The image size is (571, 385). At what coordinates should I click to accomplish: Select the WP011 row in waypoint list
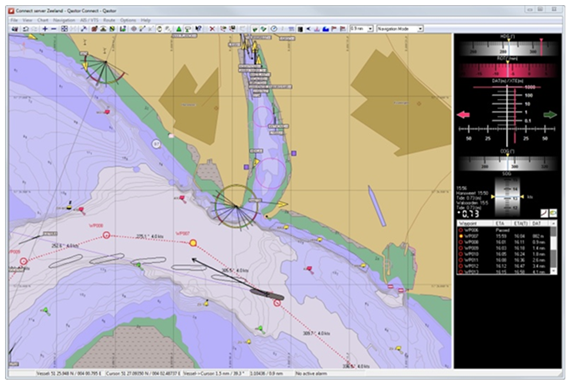(504, 260)
